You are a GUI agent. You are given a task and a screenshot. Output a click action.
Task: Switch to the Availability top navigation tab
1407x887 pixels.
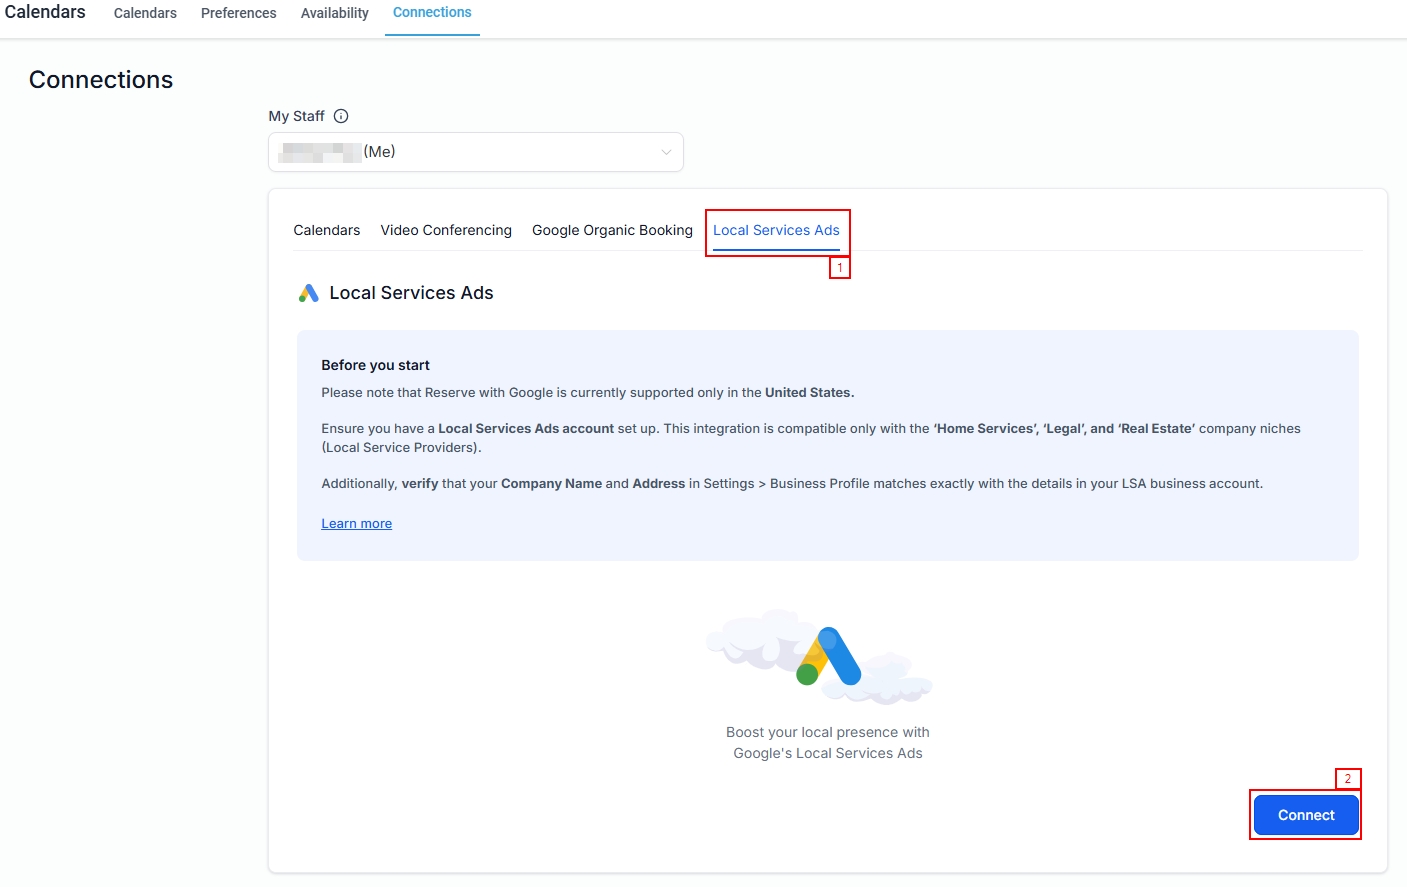[x=334, y=13]
